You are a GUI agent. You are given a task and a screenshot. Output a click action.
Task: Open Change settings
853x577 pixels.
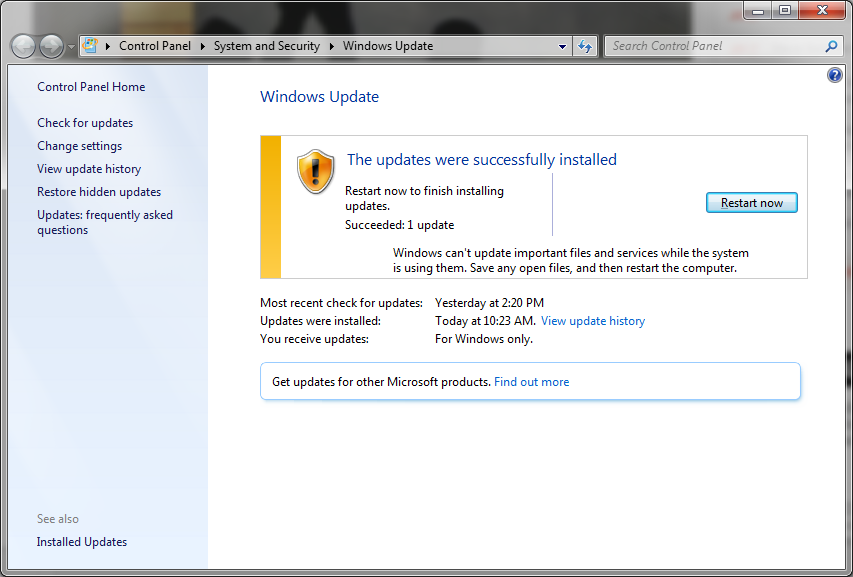79,146
